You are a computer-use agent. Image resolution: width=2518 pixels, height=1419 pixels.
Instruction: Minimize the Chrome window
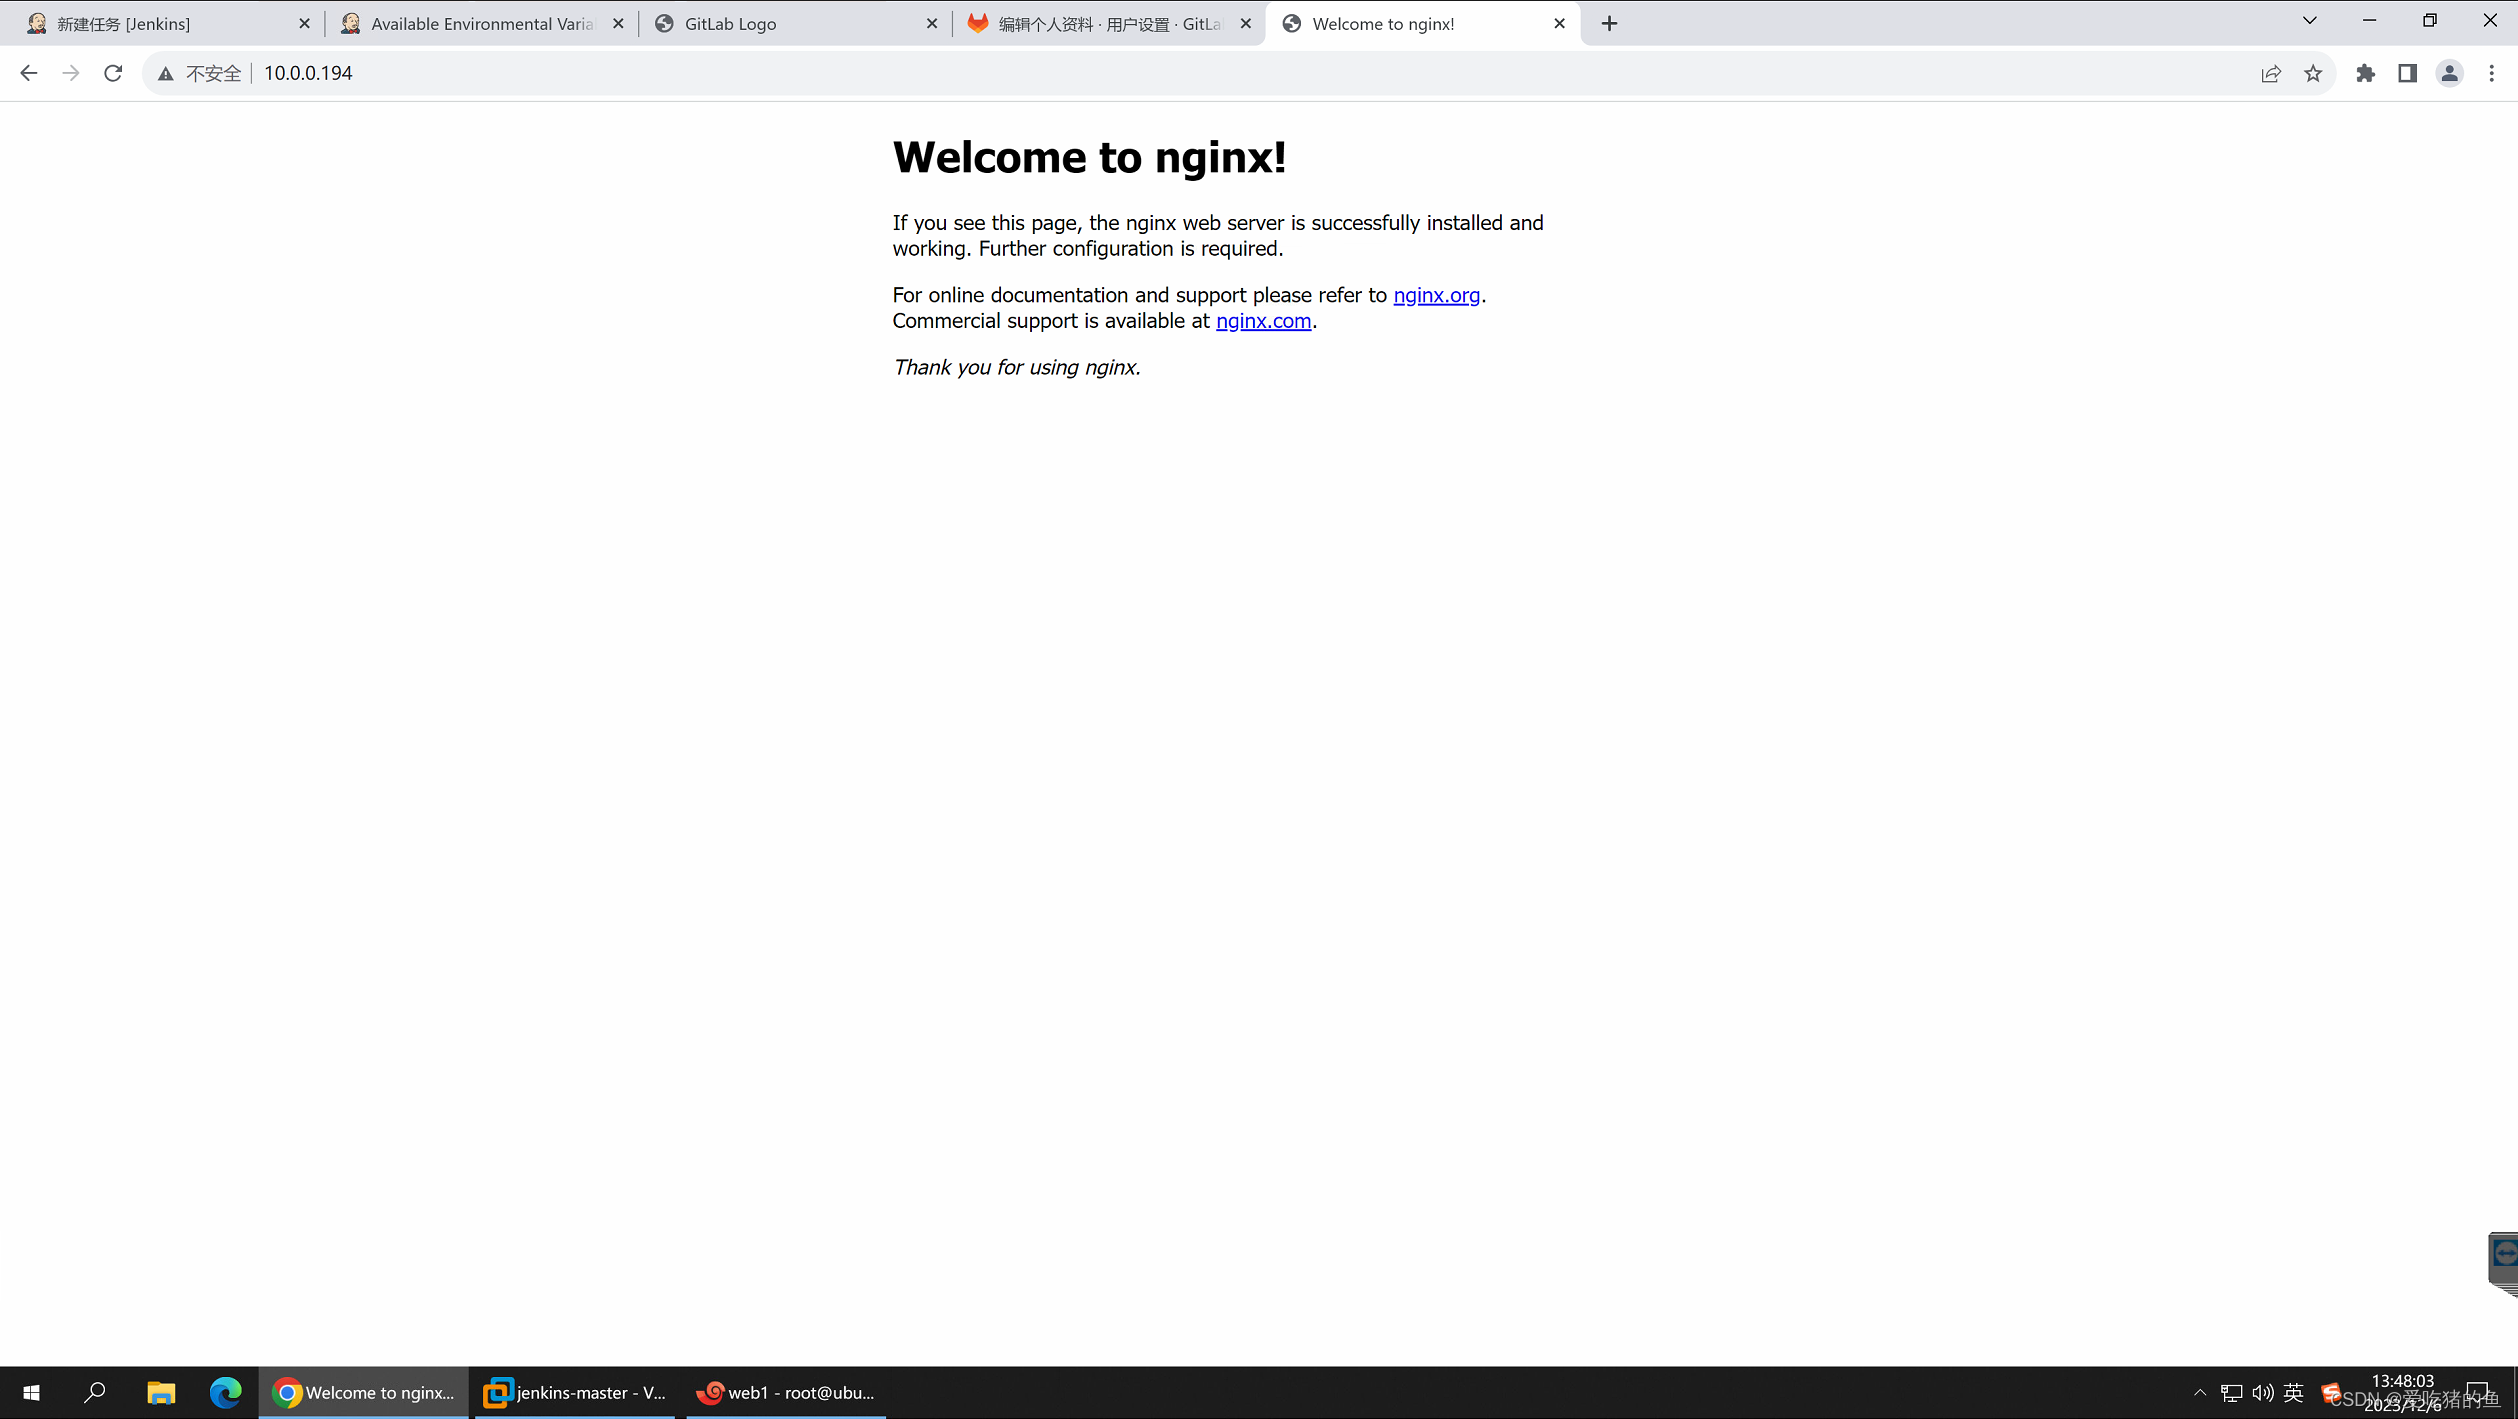tap(2369, 20)
